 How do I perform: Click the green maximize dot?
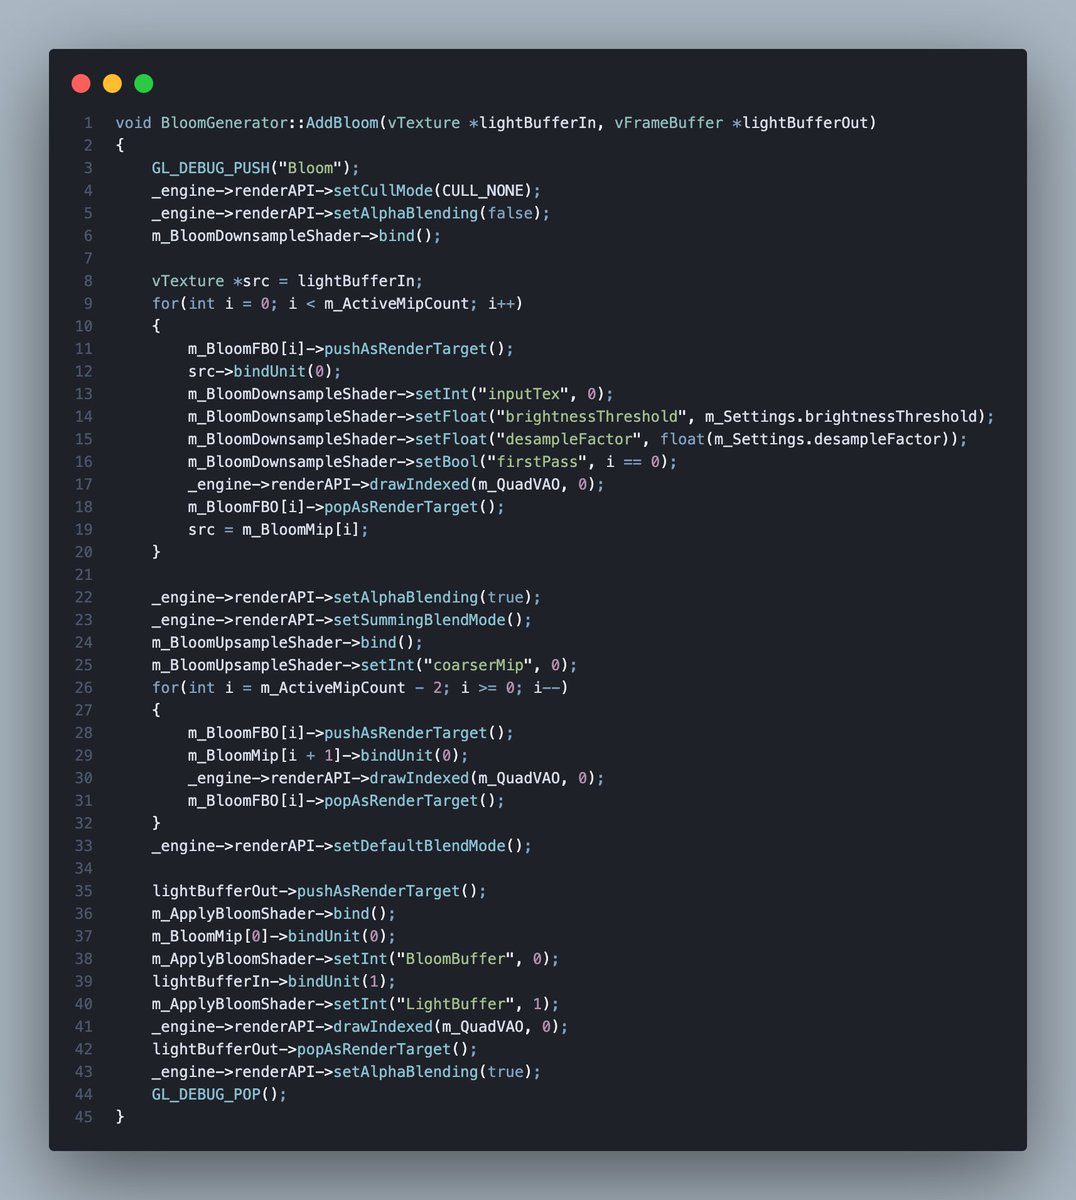pos(144,84)
